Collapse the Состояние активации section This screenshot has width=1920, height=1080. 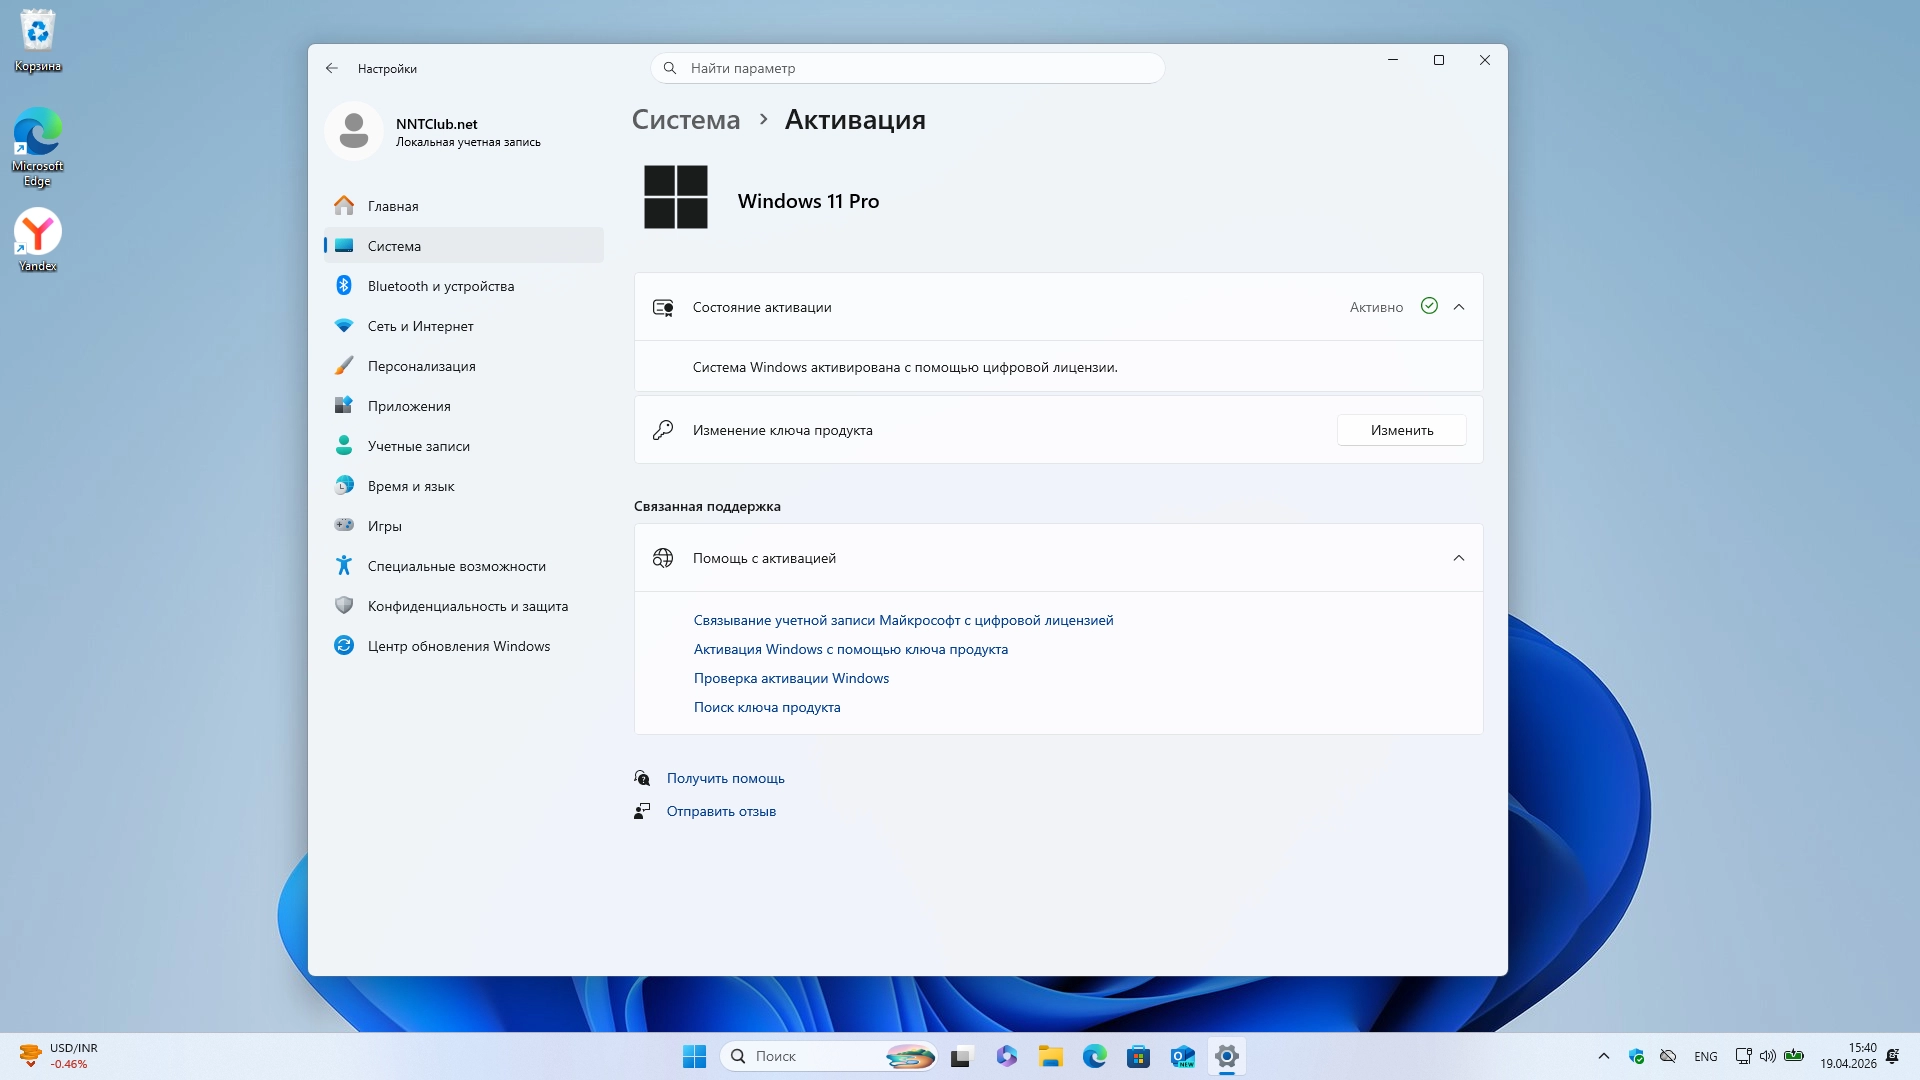(x=1459, y=307)
